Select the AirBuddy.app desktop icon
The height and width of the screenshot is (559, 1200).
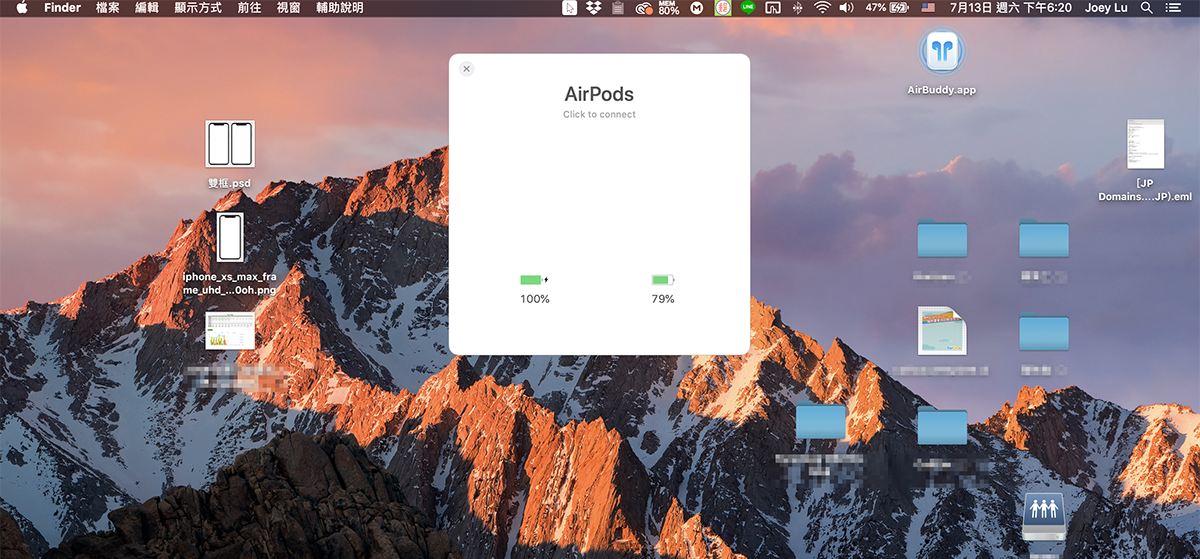click(941, 52)
